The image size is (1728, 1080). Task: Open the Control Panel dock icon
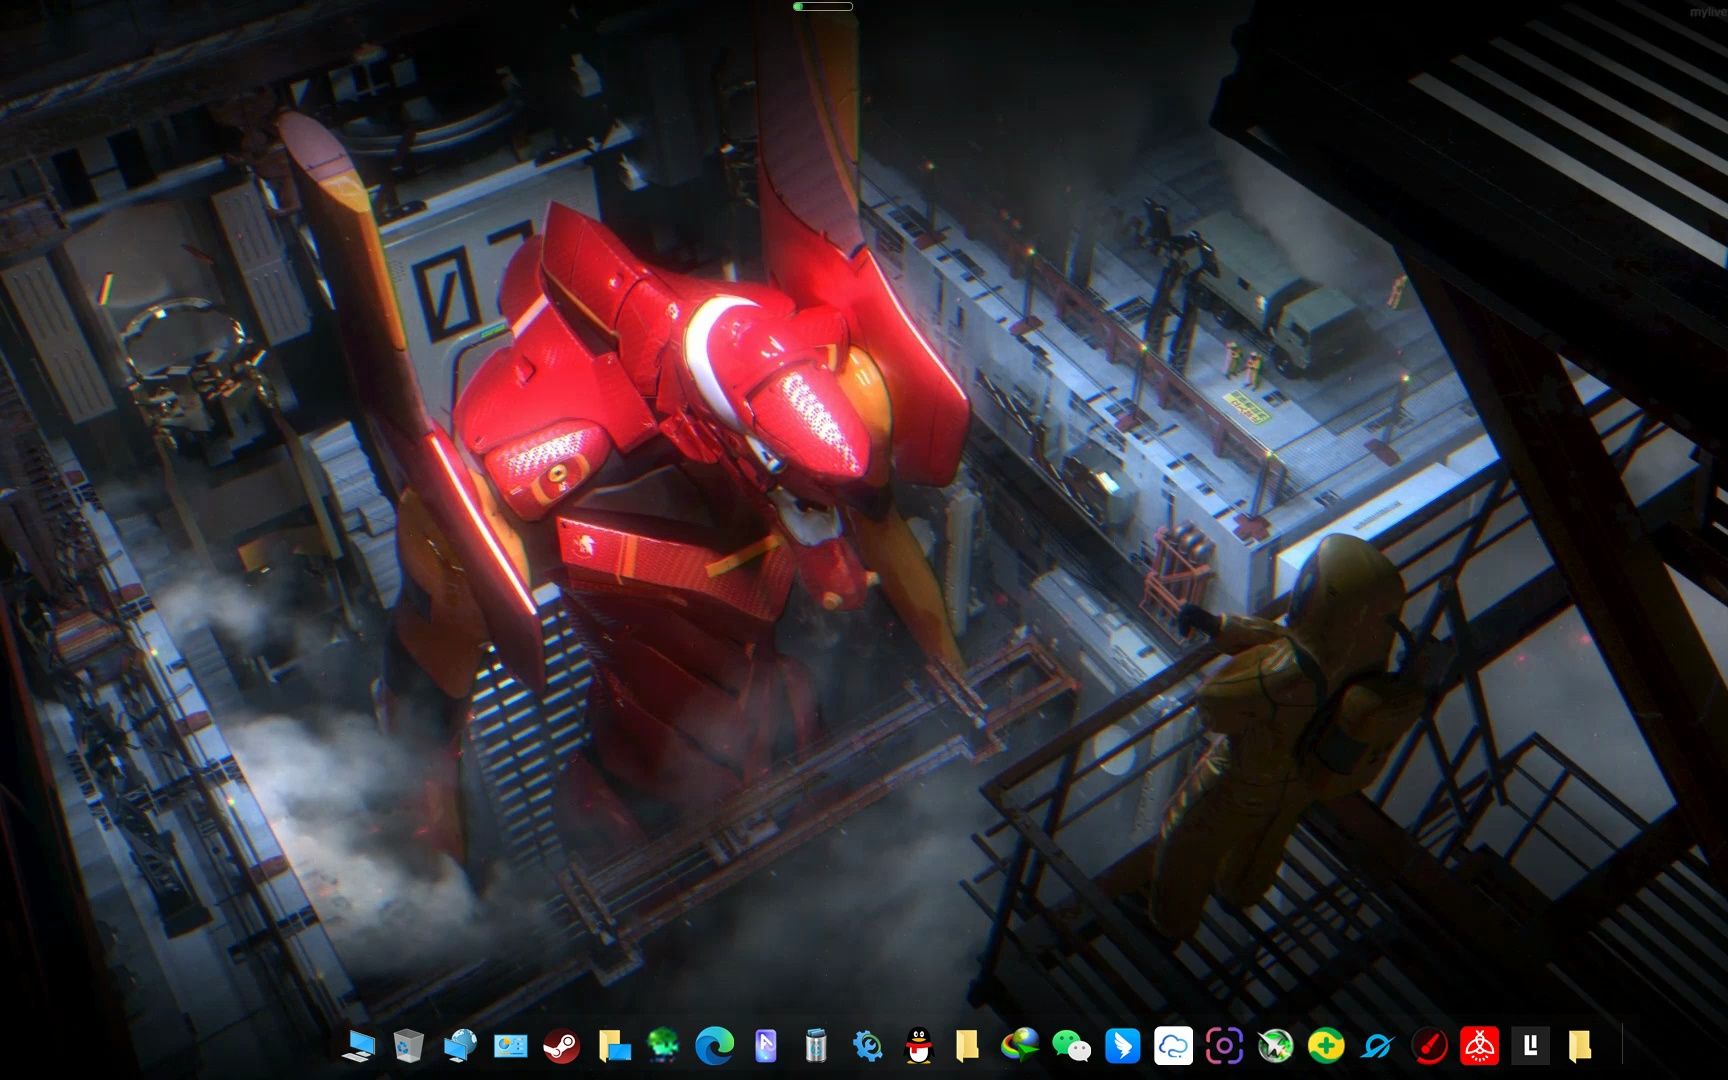[x=511, y=1046]
